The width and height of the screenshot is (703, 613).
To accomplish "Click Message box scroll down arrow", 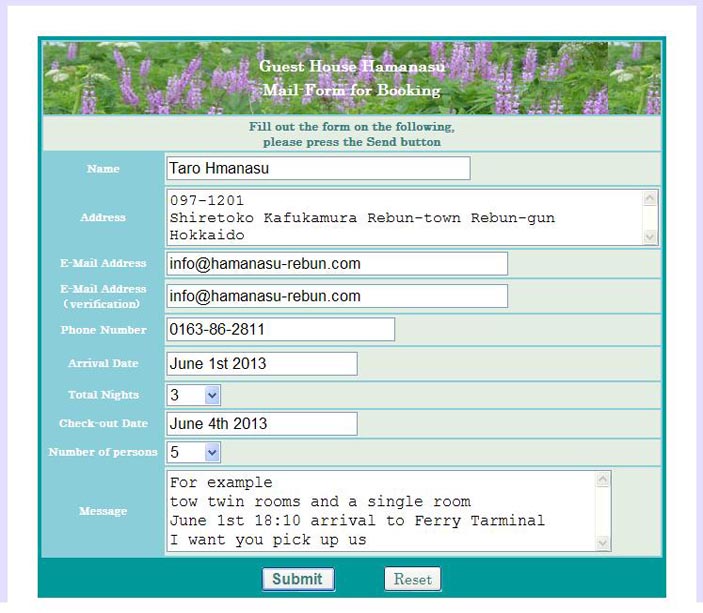I will pos(603,543).
